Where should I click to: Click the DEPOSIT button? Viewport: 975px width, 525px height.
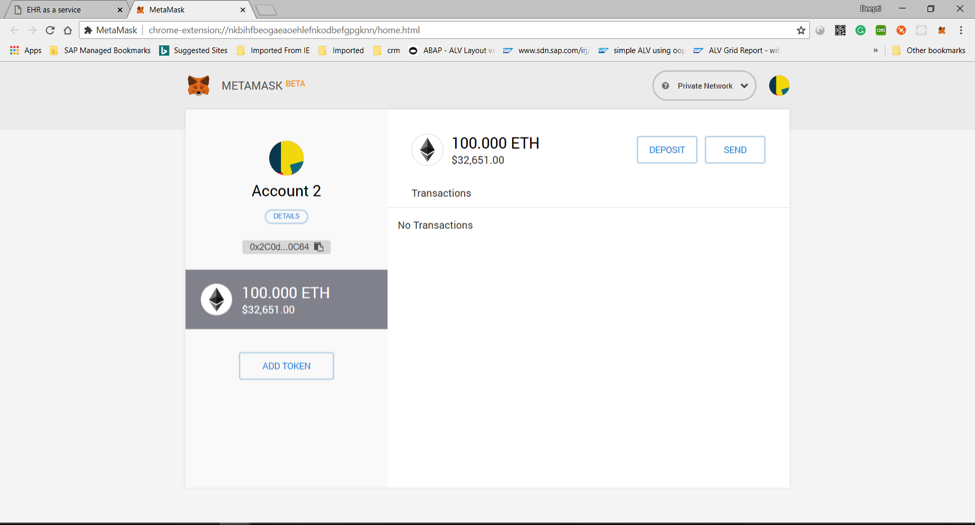tap(667, 150)
